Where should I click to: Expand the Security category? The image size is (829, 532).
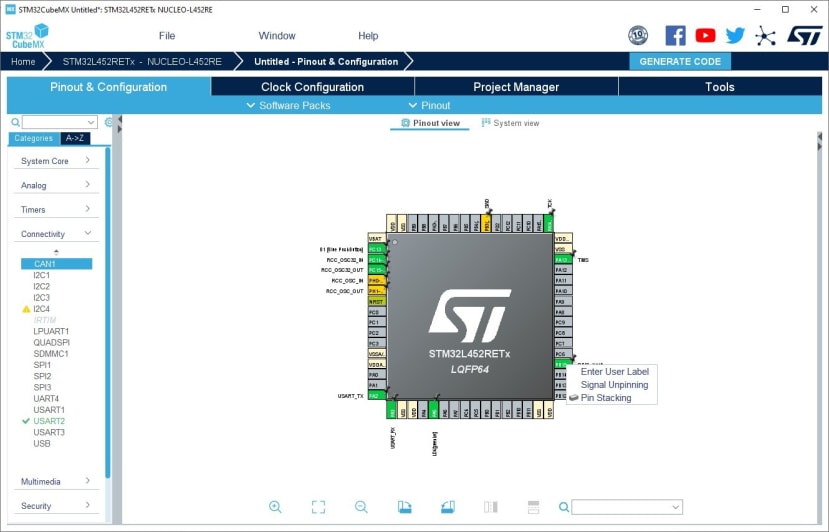56,506
